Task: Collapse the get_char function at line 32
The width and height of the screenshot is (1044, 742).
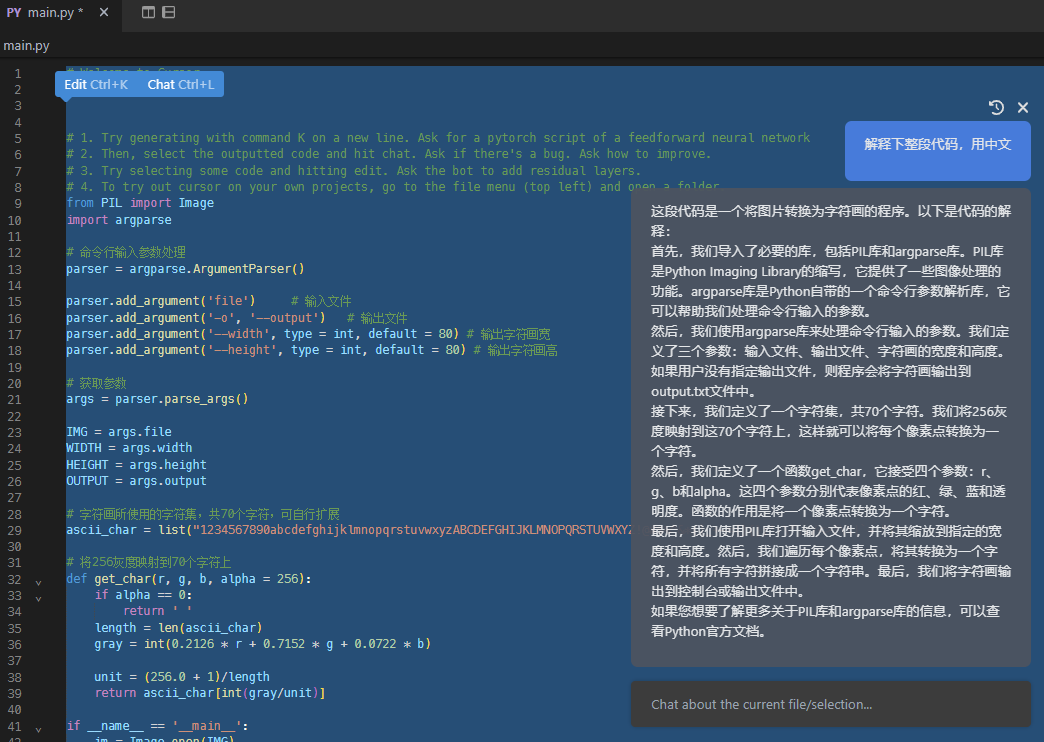Action: click(38, 583)
